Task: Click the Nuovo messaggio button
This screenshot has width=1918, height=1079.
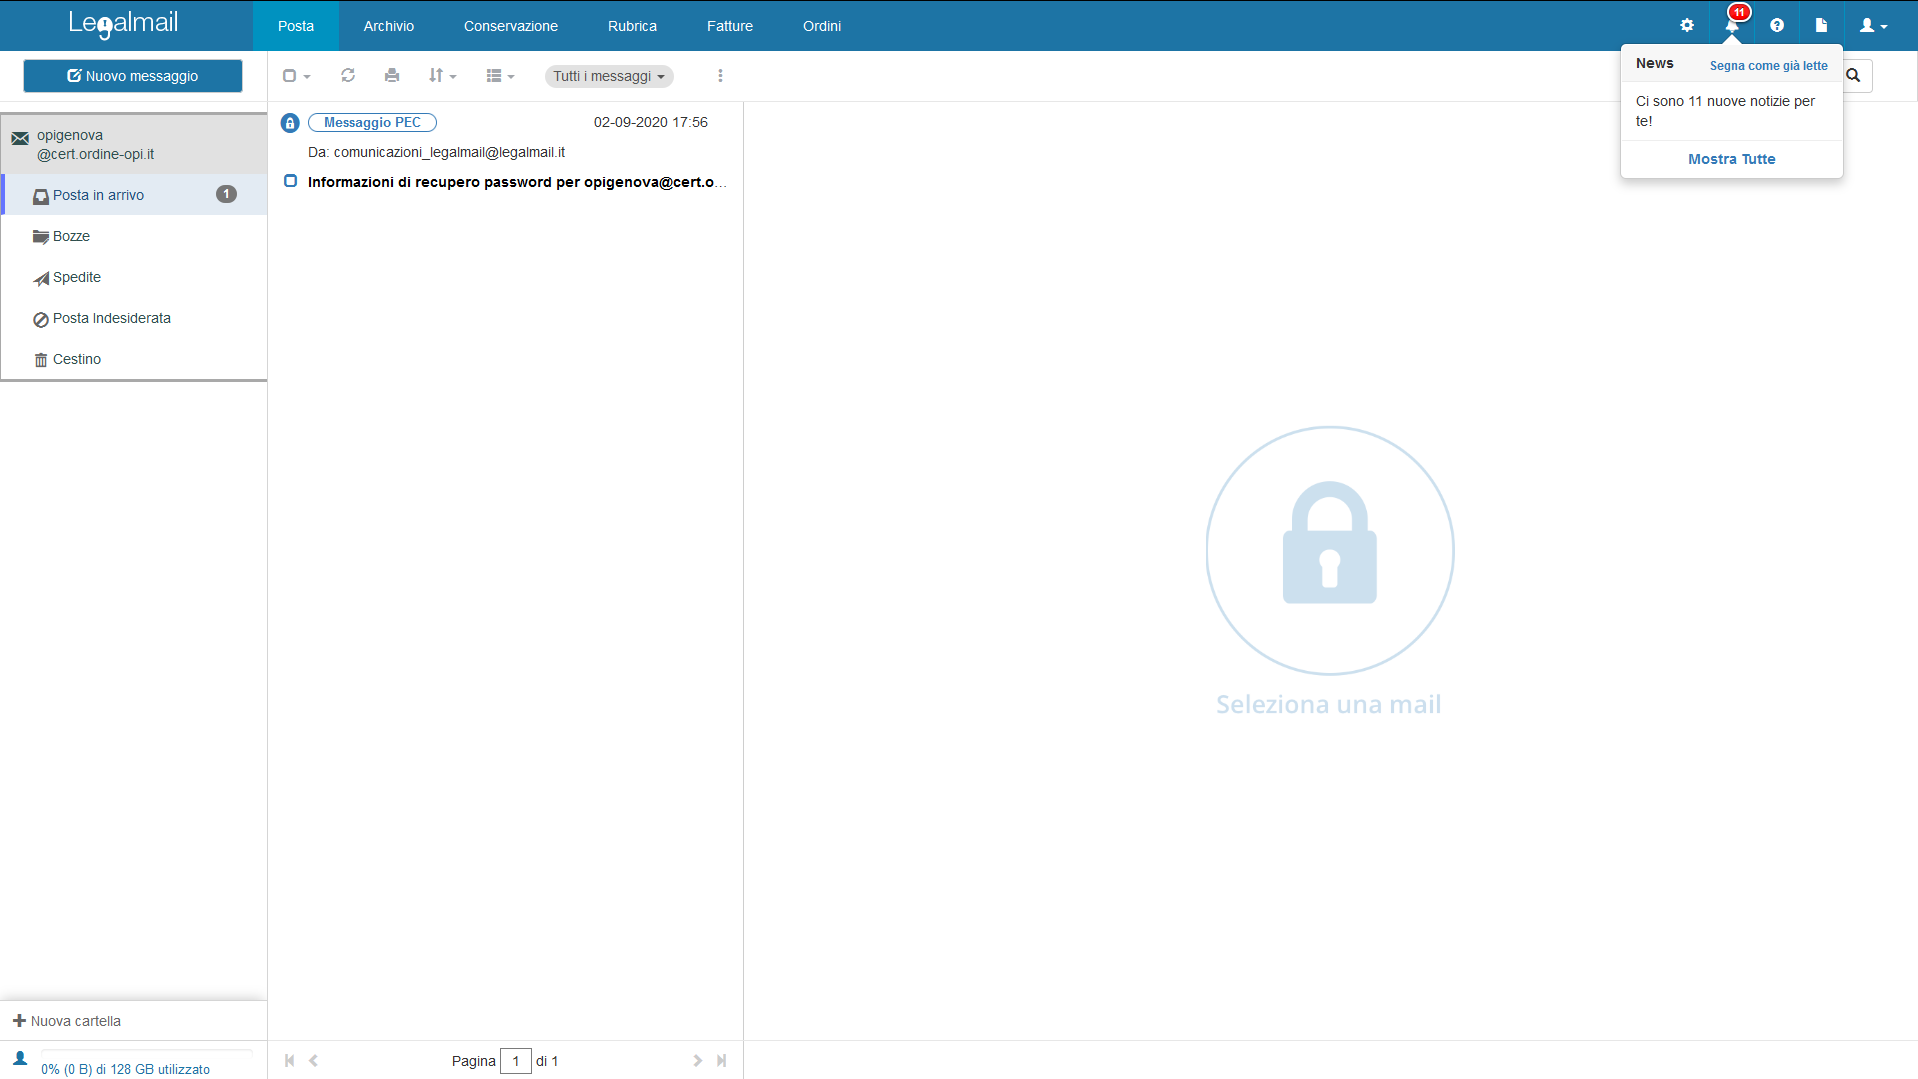Action: click(133, 76)
